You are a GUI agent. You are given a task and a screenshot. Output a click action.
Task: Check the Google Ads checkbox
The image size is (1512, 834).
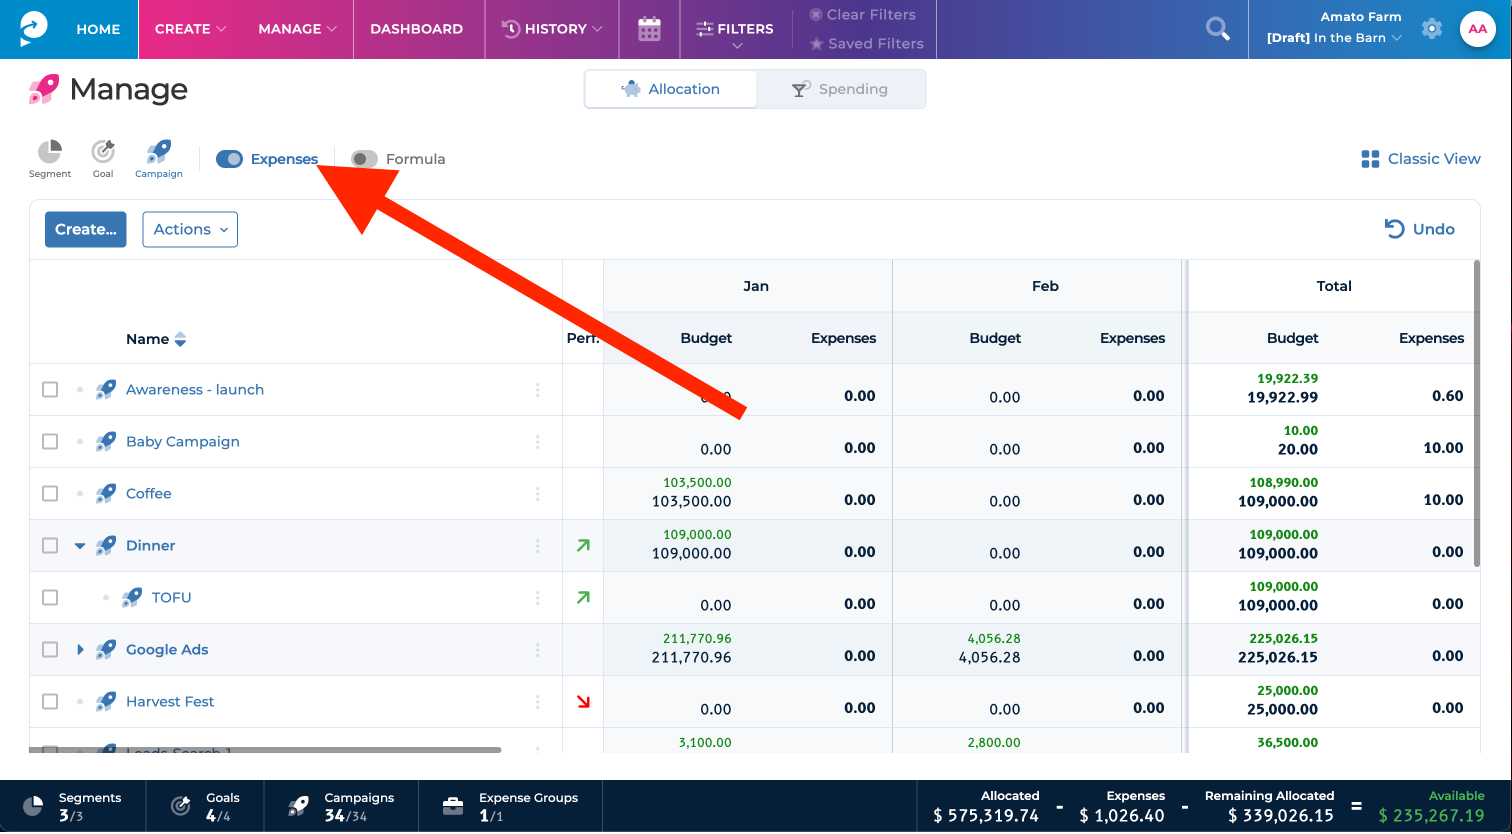50,650
